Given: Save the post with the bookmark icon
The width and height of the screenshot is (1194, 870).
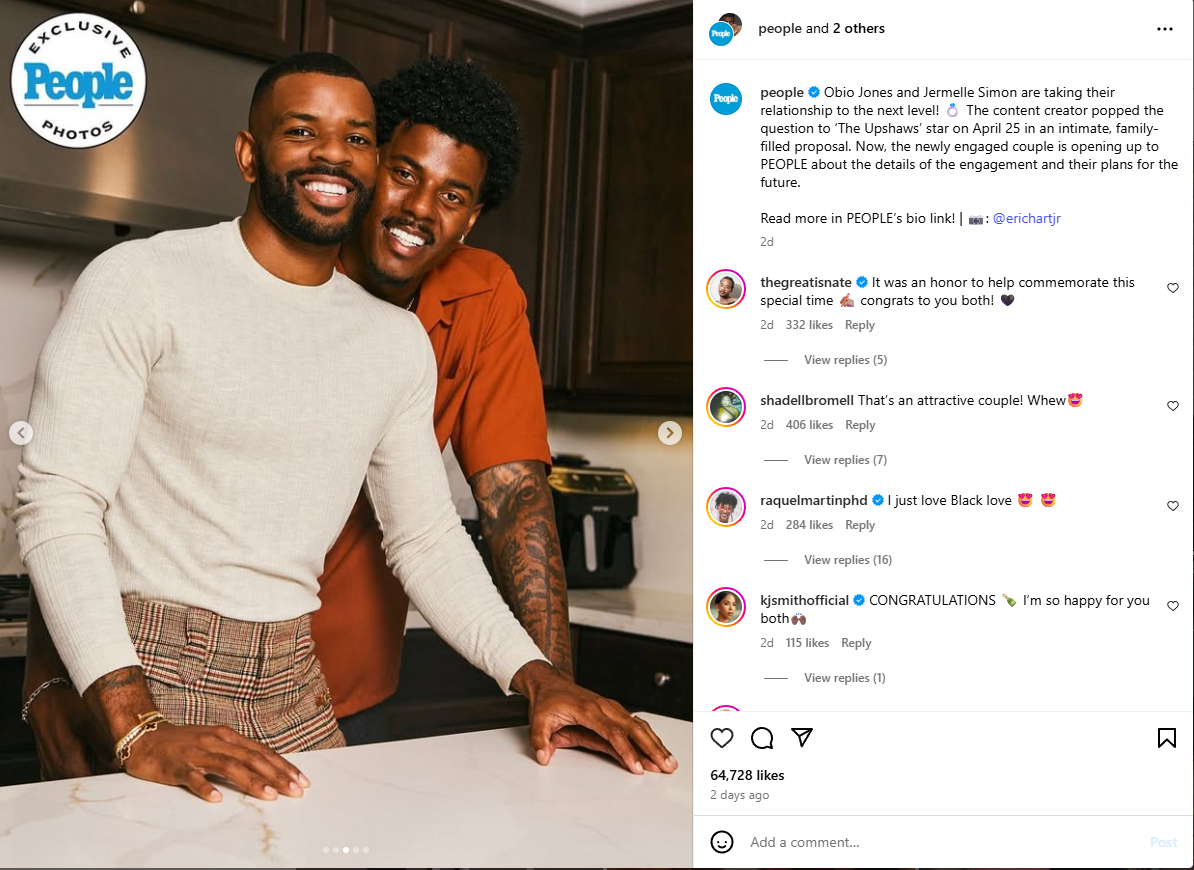Looking at the screenshot, I should tap(1167, 738).
